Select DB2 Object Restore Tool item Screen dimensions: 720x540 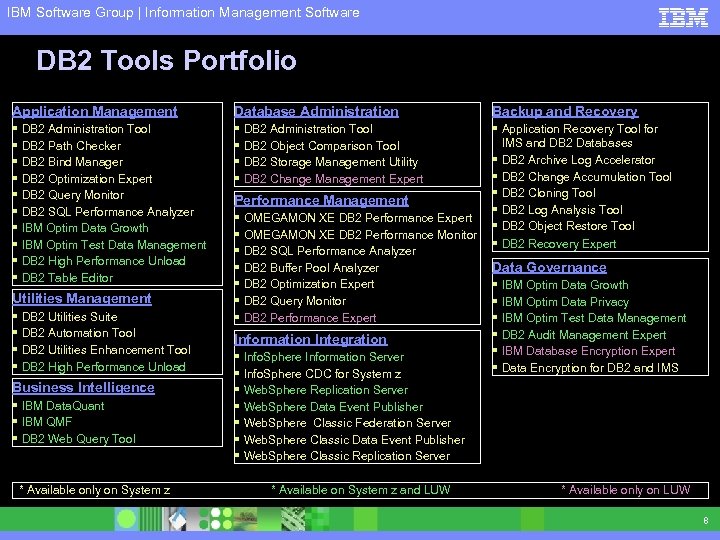pos(568,226)
